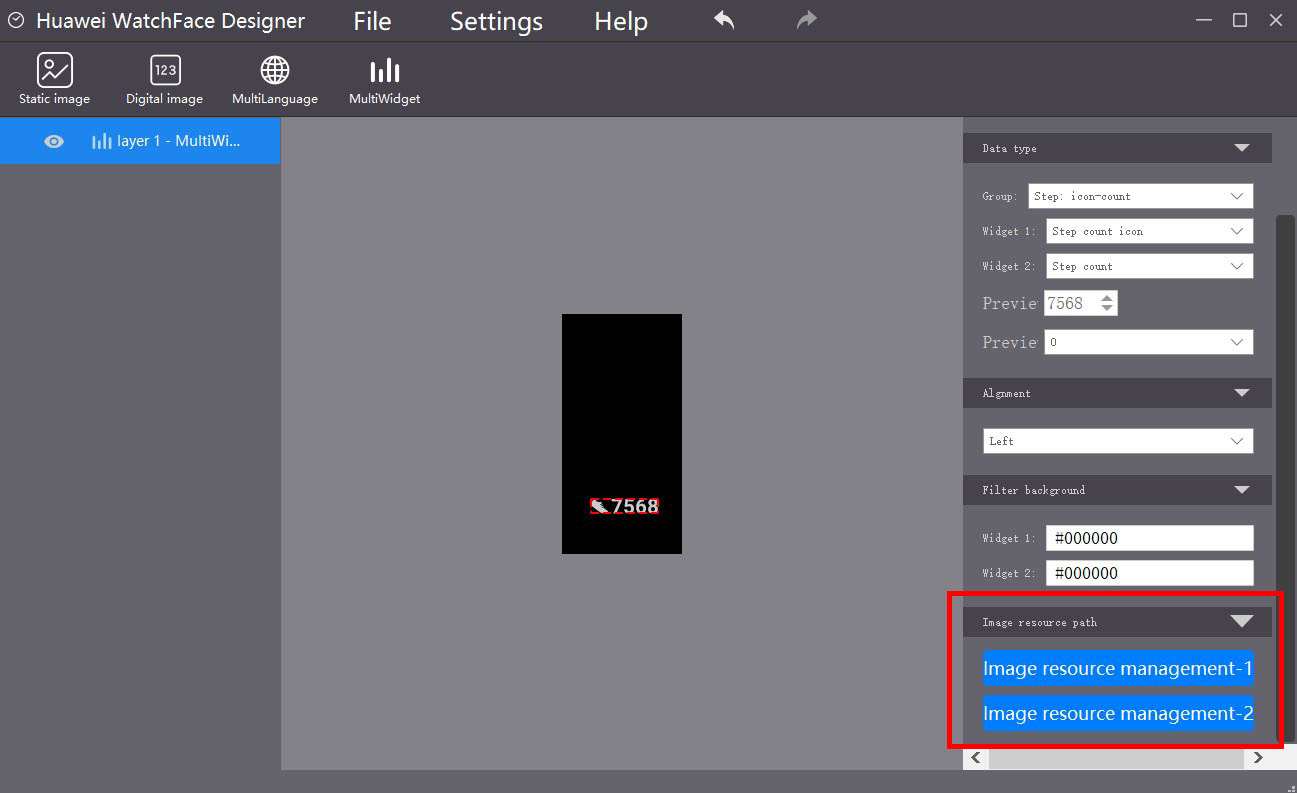The width and height of the screenshot is (1297, 793).
Task: Open Widget 2 Step count dropdown
Action: click(x=1150, y=266)
